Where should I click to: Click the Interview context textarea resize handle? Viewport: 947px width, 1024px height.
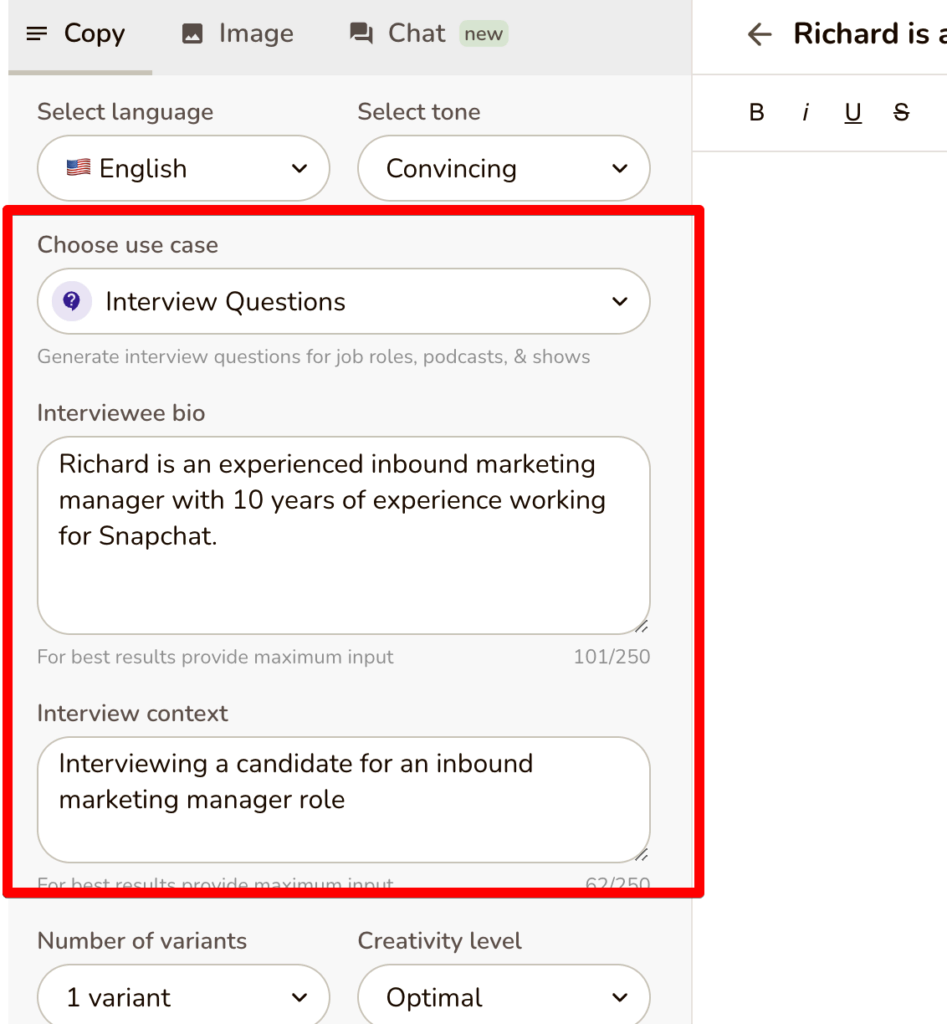639,853
